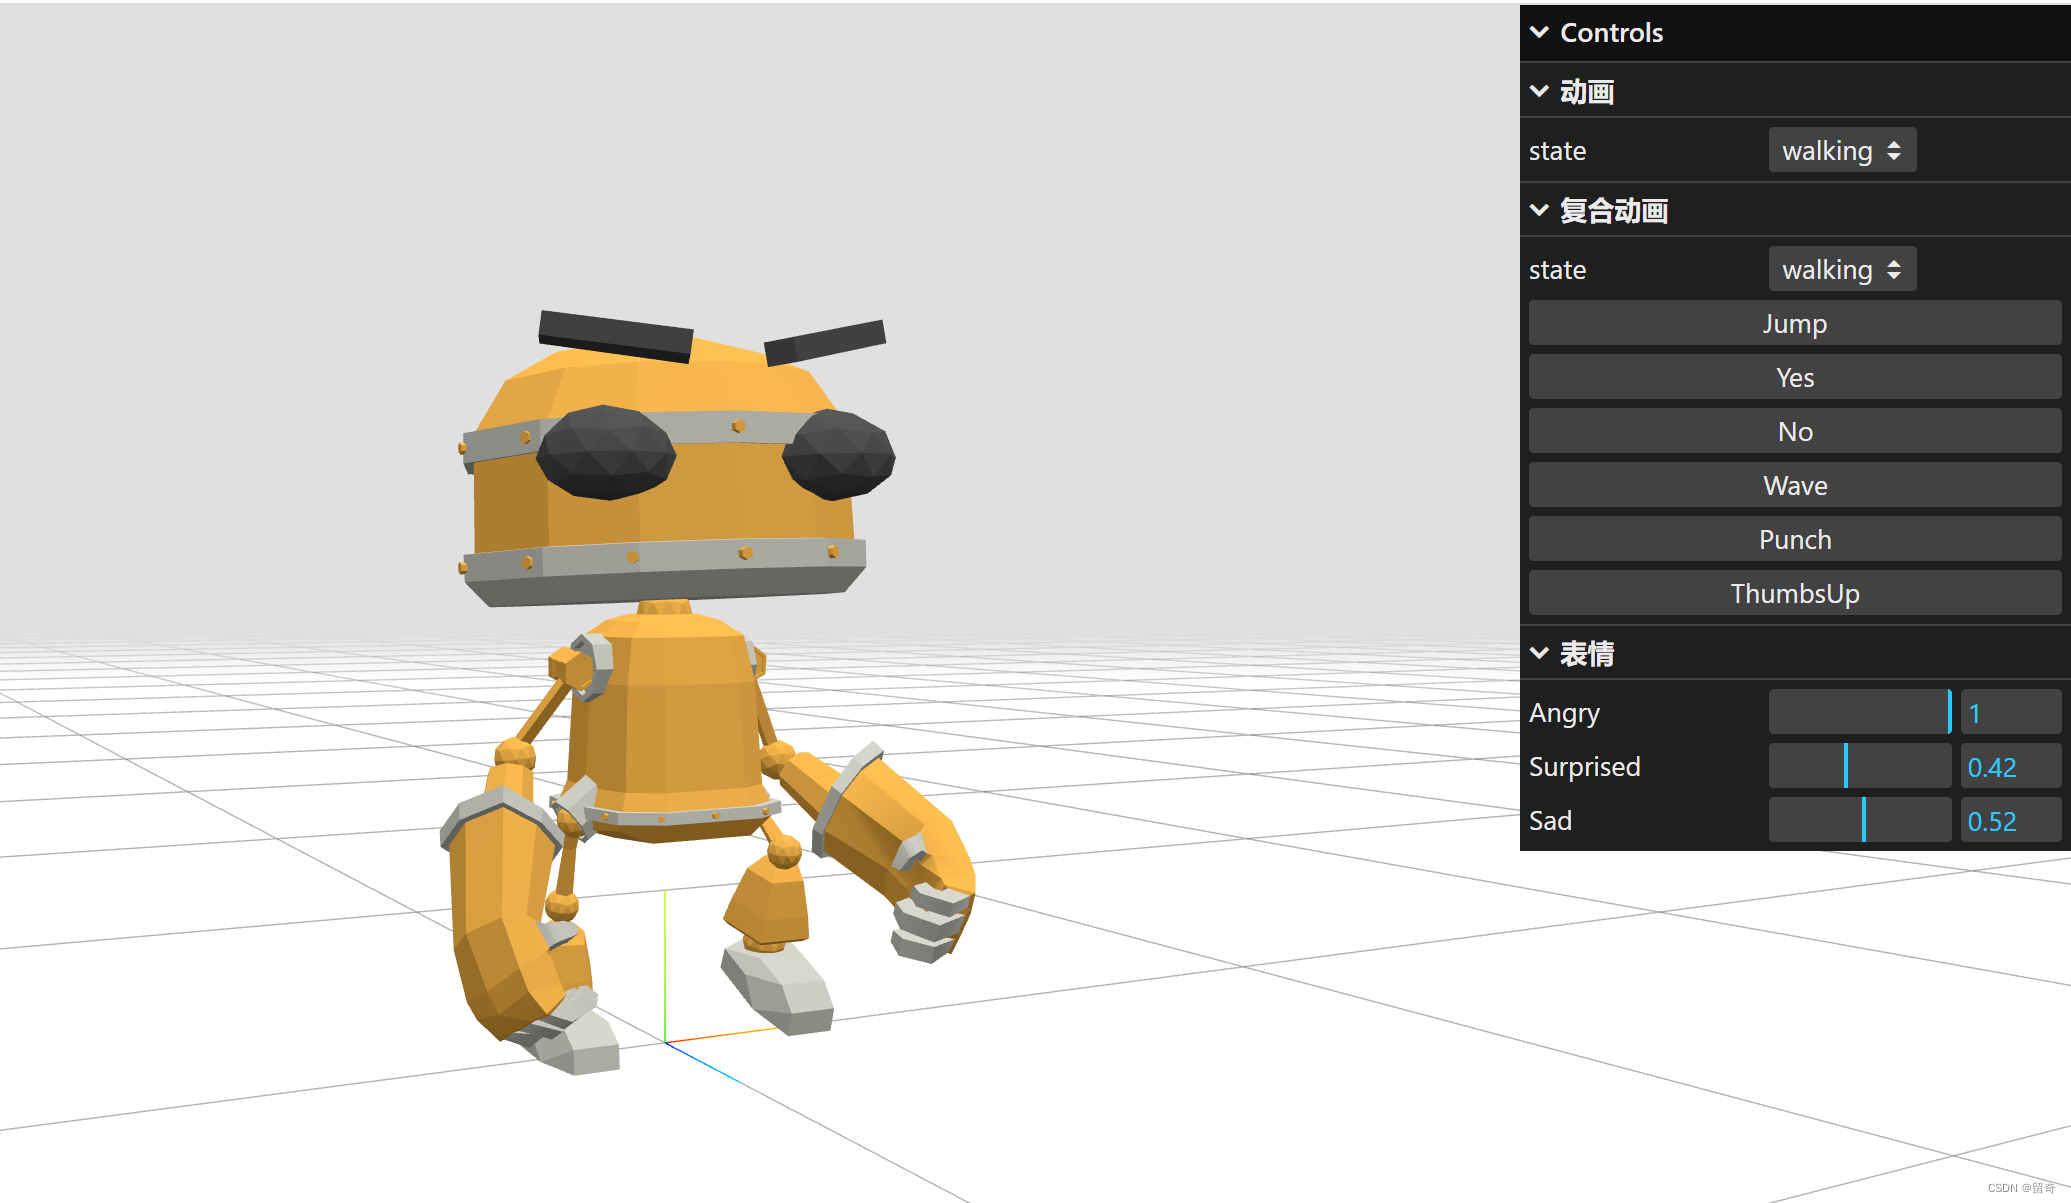This screenshot has height=1203, width=2071.
Task: Collapse the 复合动画 folder chevron
Action: [1540, 211]
